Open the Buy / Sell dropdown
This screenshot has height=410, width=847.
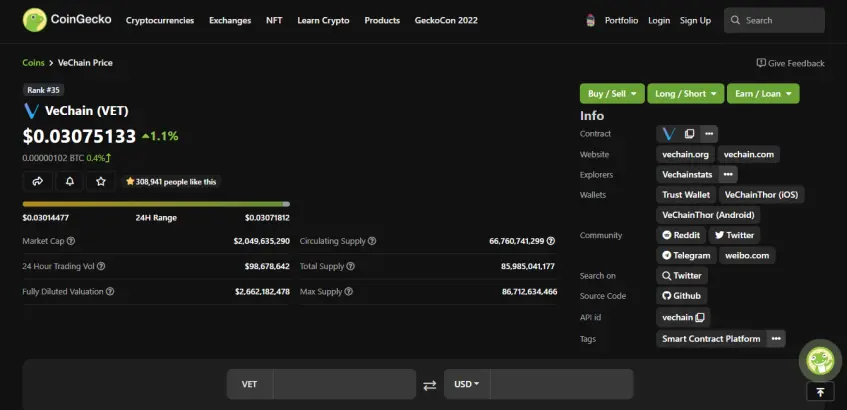coord(612,93)
